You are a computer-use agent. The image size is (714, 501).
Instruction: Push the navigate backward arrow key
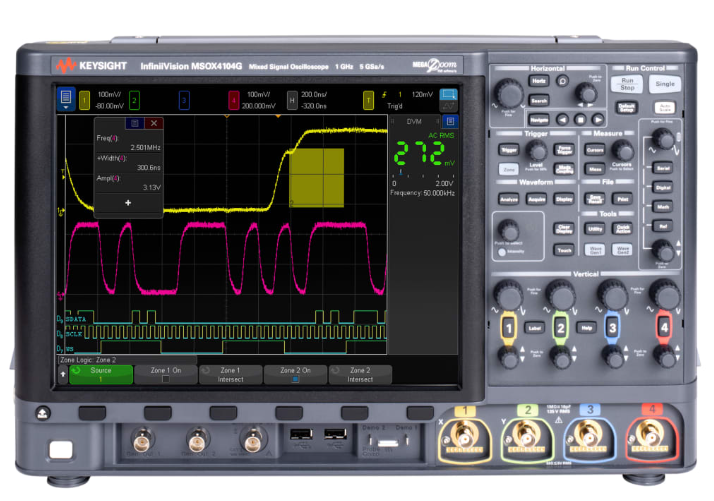(562, 119)
